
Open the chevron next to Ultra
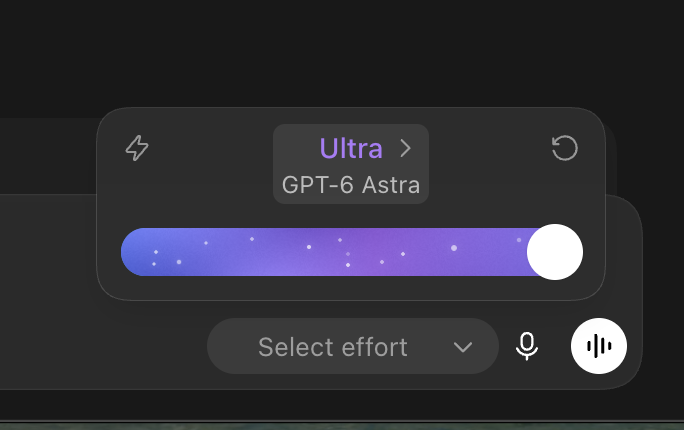click(406, 148)
